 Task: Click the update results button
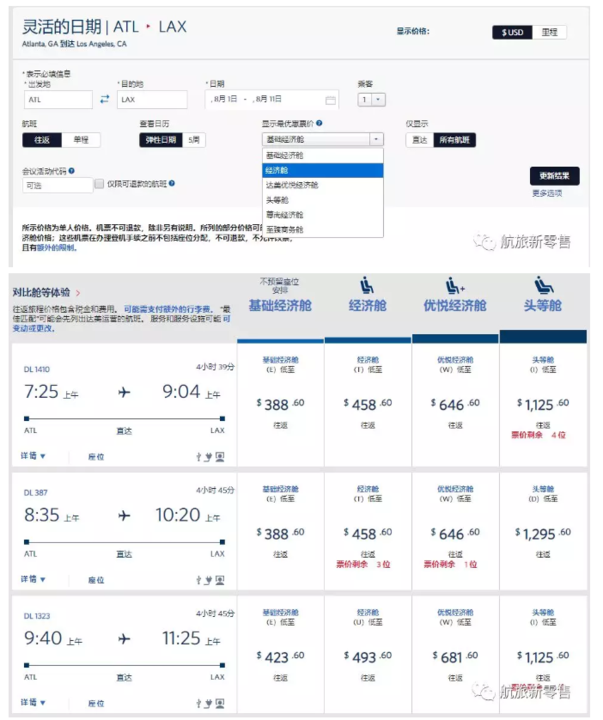click(554, 176)
